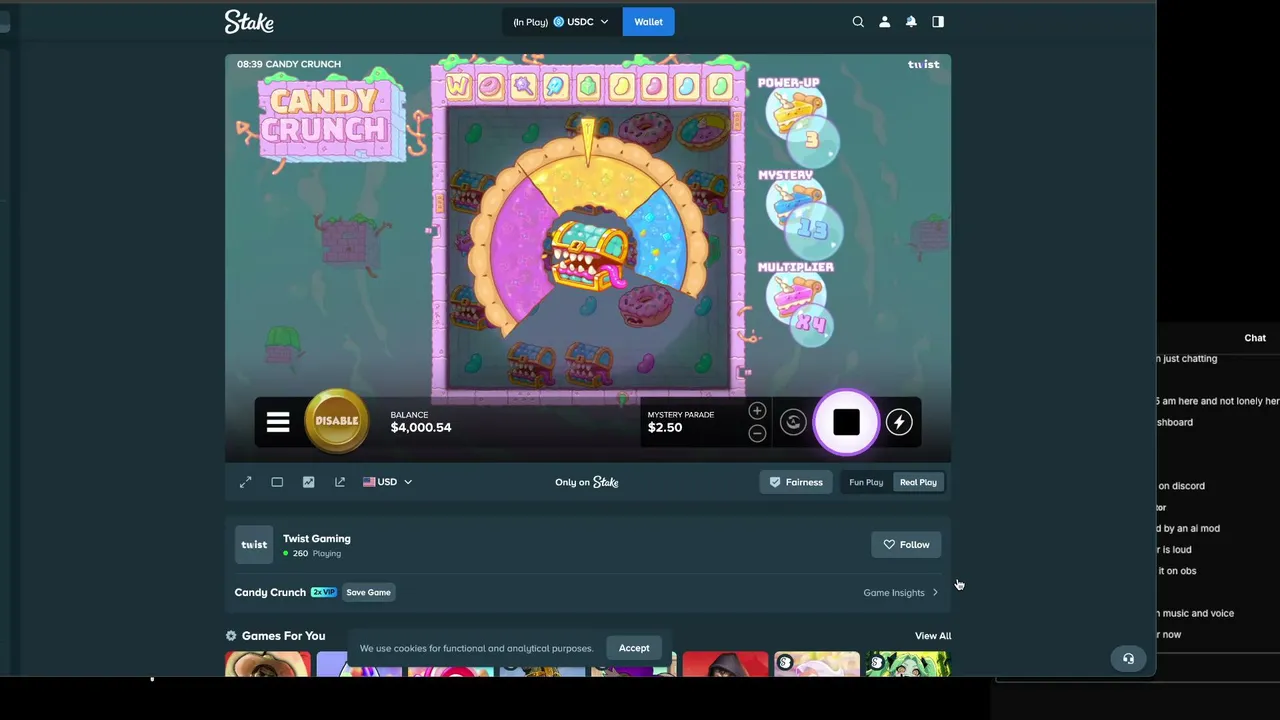This screenshot has width=1280, height=720.
Task: Open the notifications bell icon
Action: (911, 21)
